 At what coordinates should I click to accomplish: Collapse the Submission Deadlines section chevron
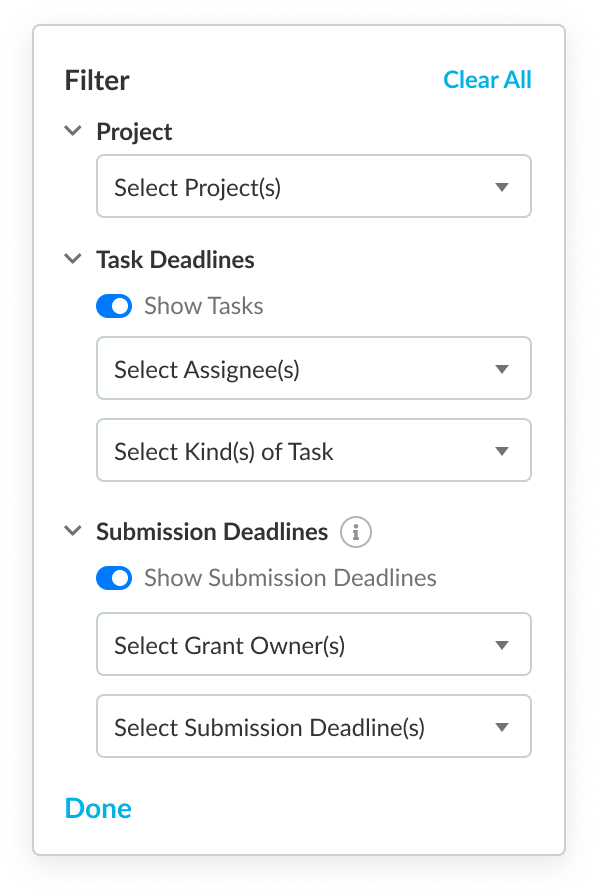tap(73, 531)
